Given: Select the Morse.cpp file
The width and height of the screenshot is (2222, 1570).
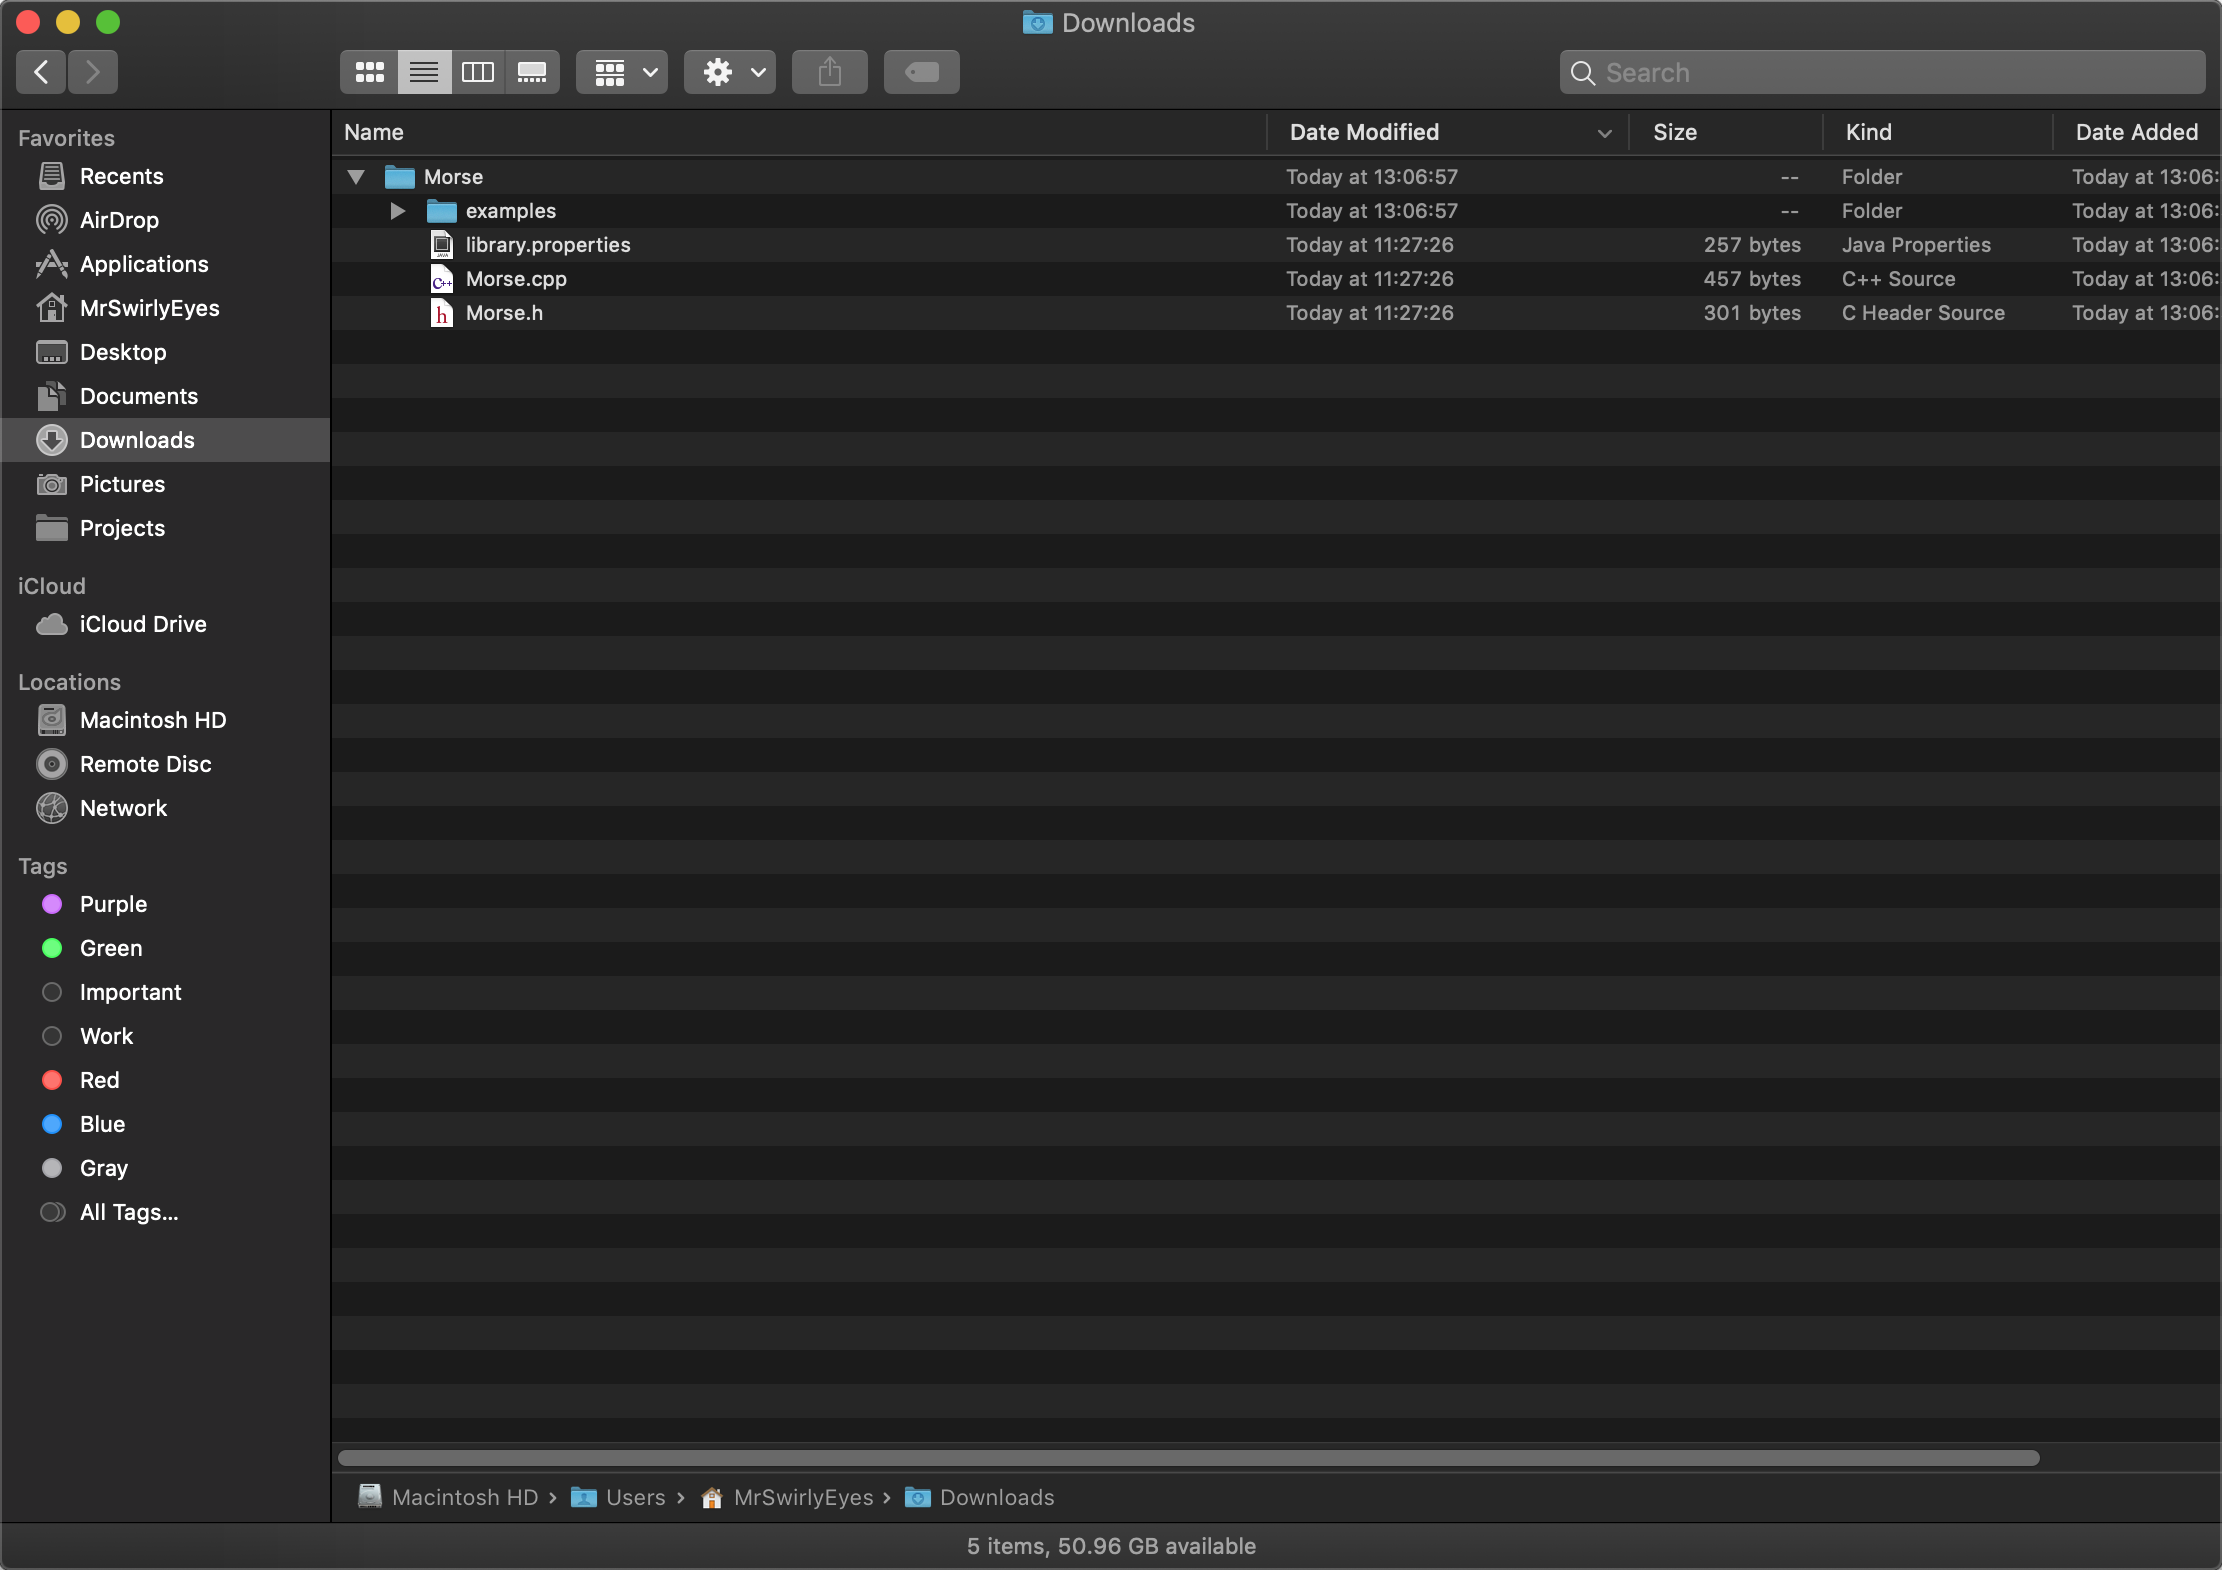Looking at the screenshot, I should [x=515, y=279].
